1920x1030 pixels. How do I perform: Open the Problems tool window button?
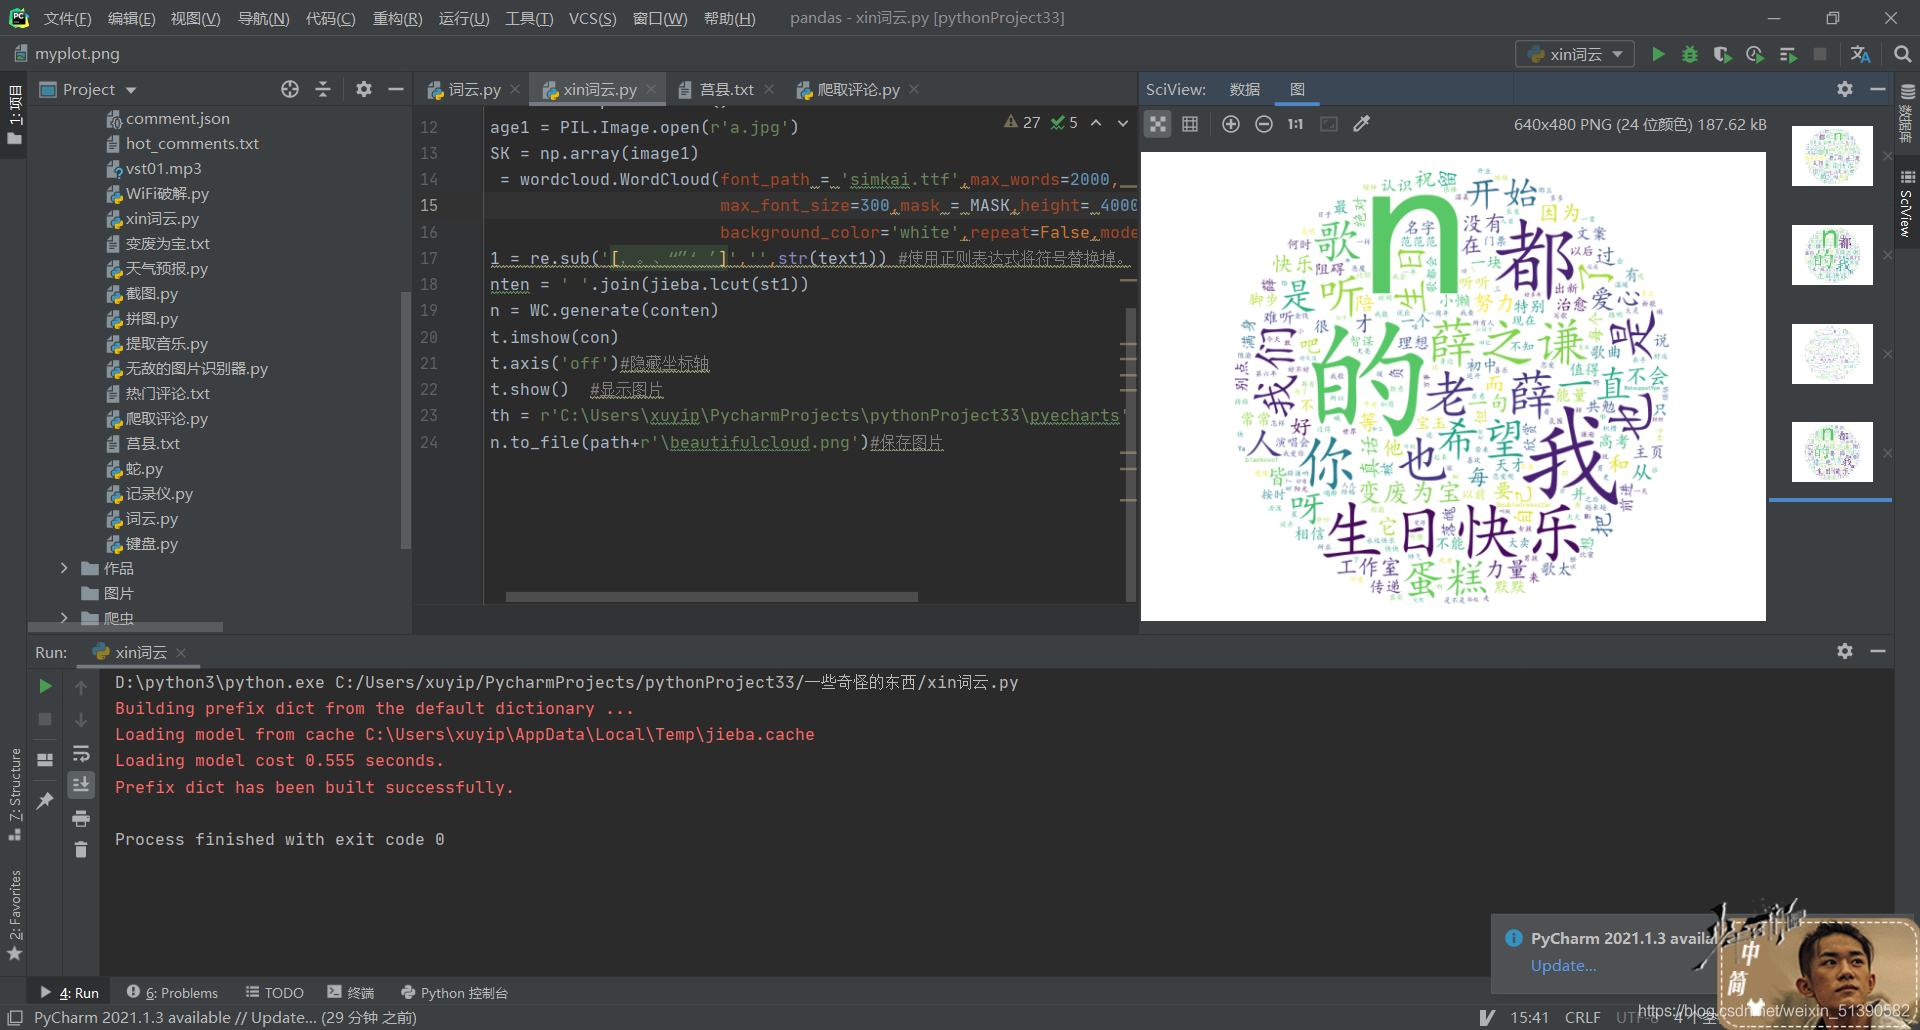tap(173, 993)
